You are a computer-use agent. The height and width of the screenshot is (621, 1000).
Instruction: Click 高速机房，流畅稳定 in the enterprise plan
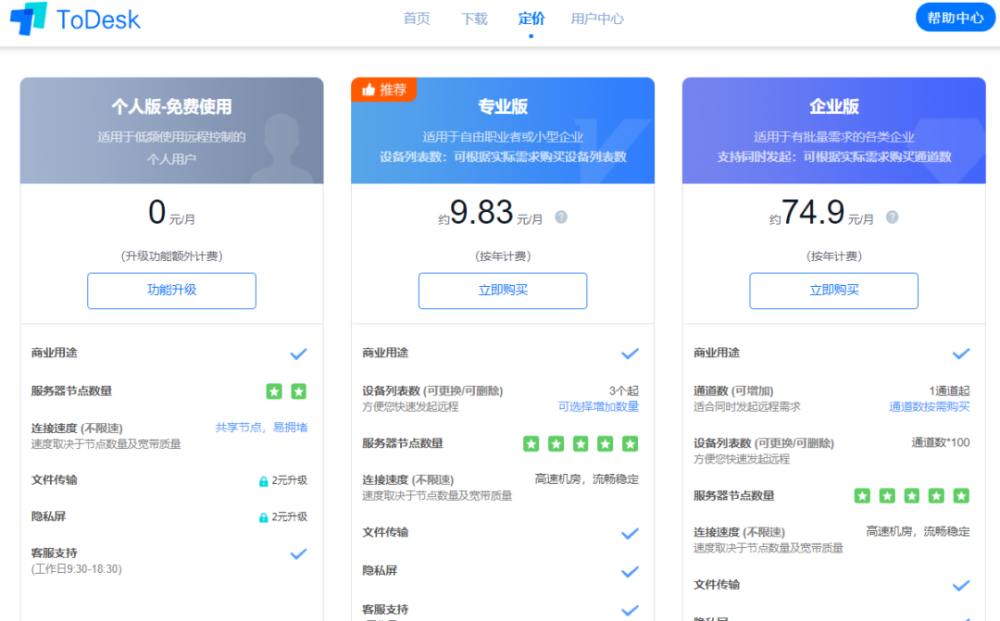click(x=918, y=531)
